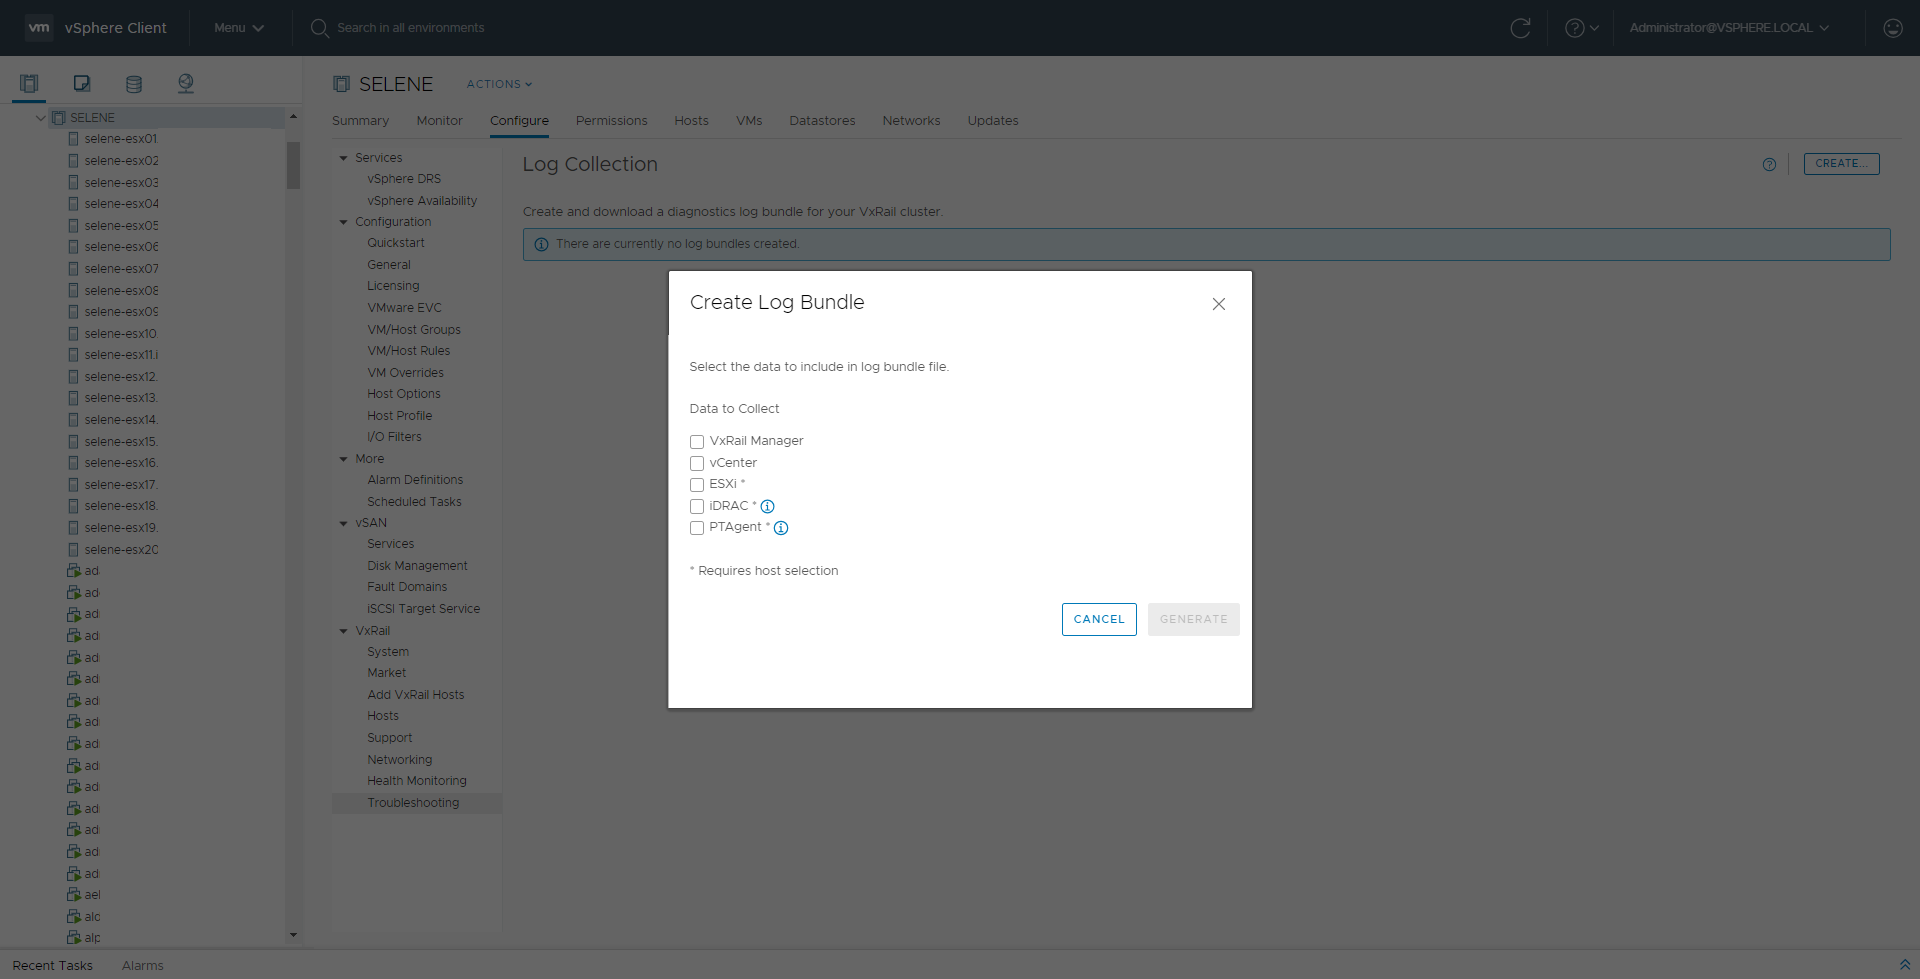Open the Networking inventory icon

tap(186, 84)
